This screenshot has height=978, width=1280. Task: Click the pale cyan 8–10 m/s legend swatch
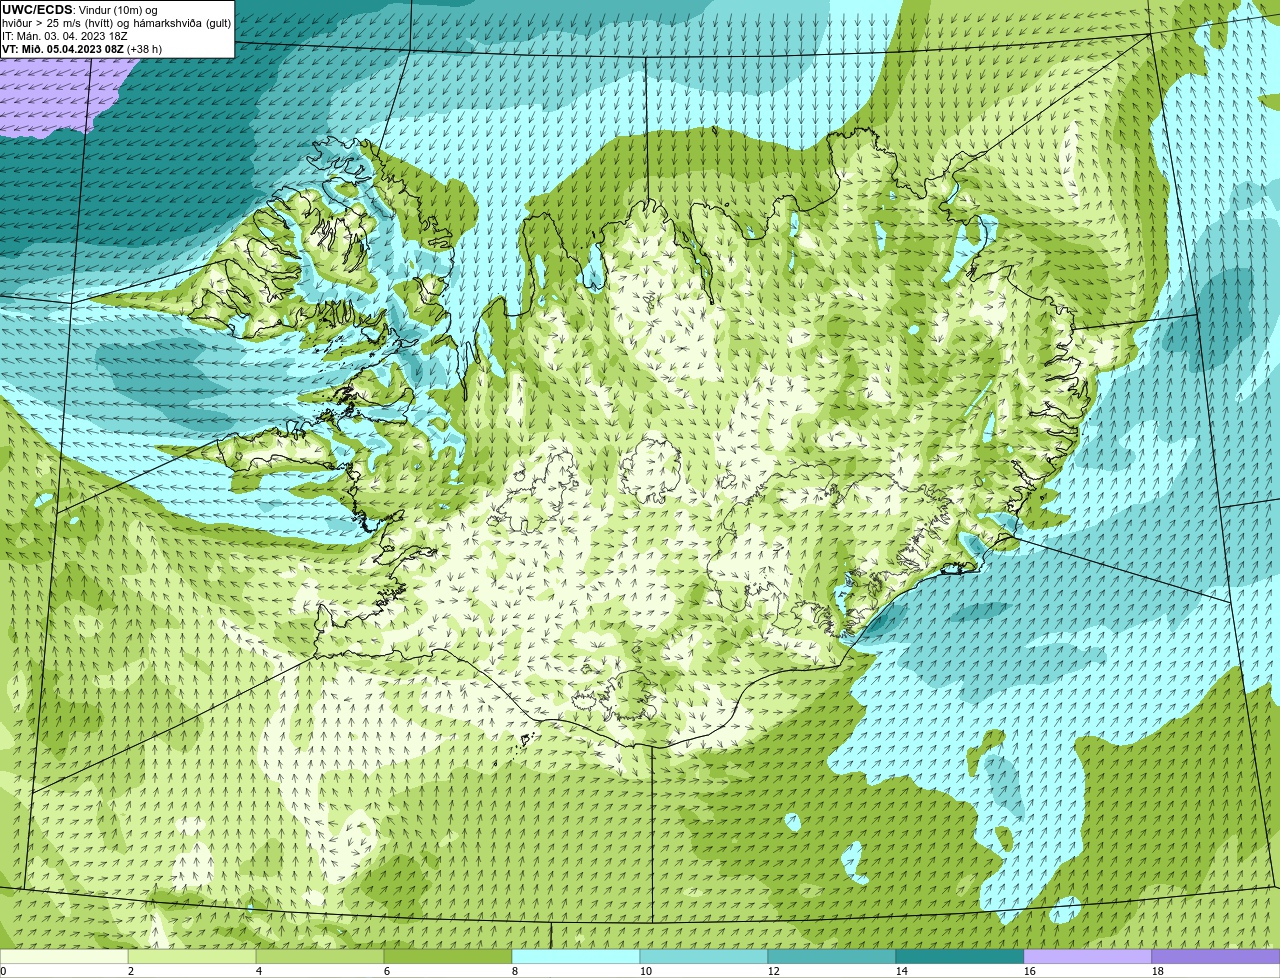(576, 956)
